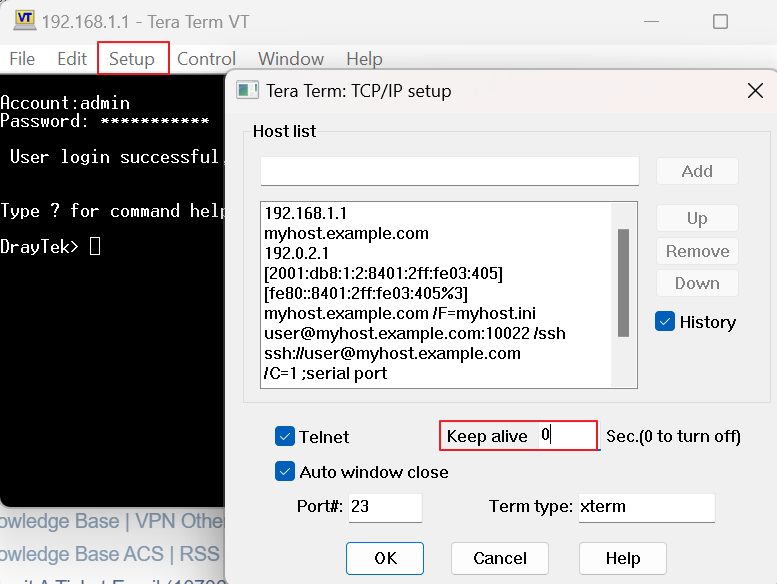Click the Help button in dialog
This screenshot has height=584, width=777.
(622, 558)
